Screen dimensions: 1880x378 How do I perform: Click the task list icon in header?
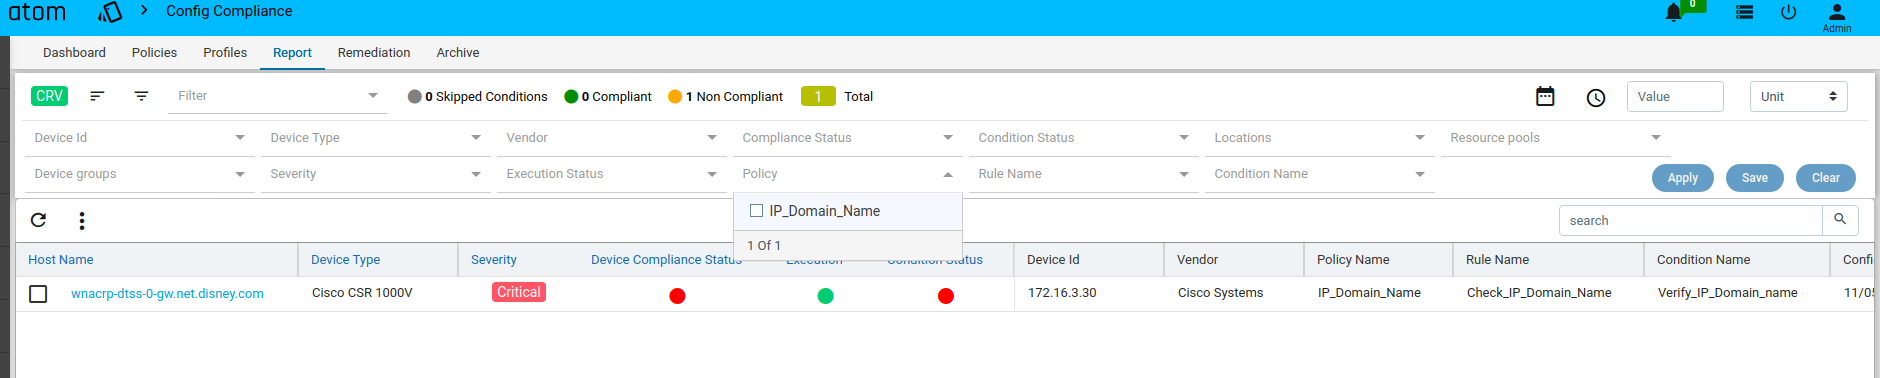(x=1744, y=12)
